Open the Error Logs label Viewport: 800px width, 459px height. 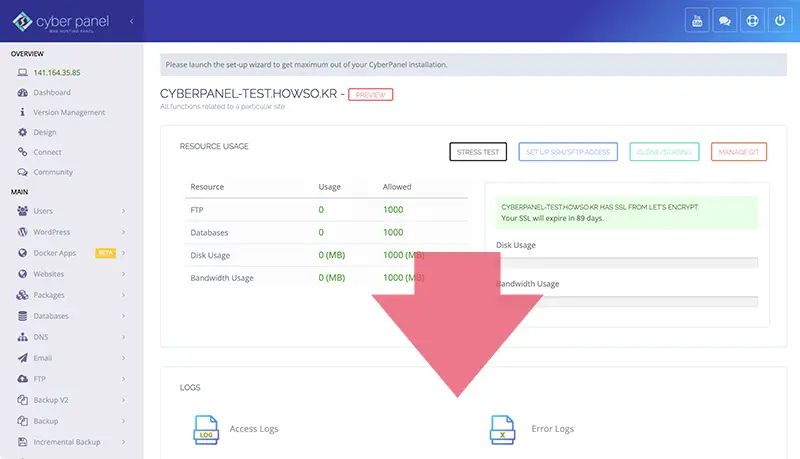tap(553, 429)
